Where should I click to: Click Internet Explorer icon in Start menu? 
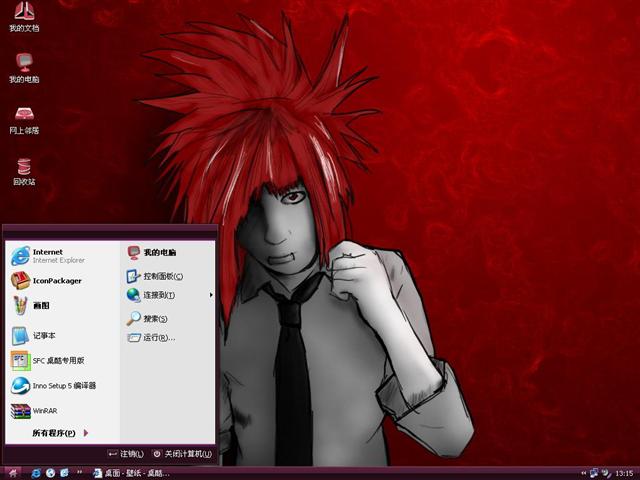20,256
